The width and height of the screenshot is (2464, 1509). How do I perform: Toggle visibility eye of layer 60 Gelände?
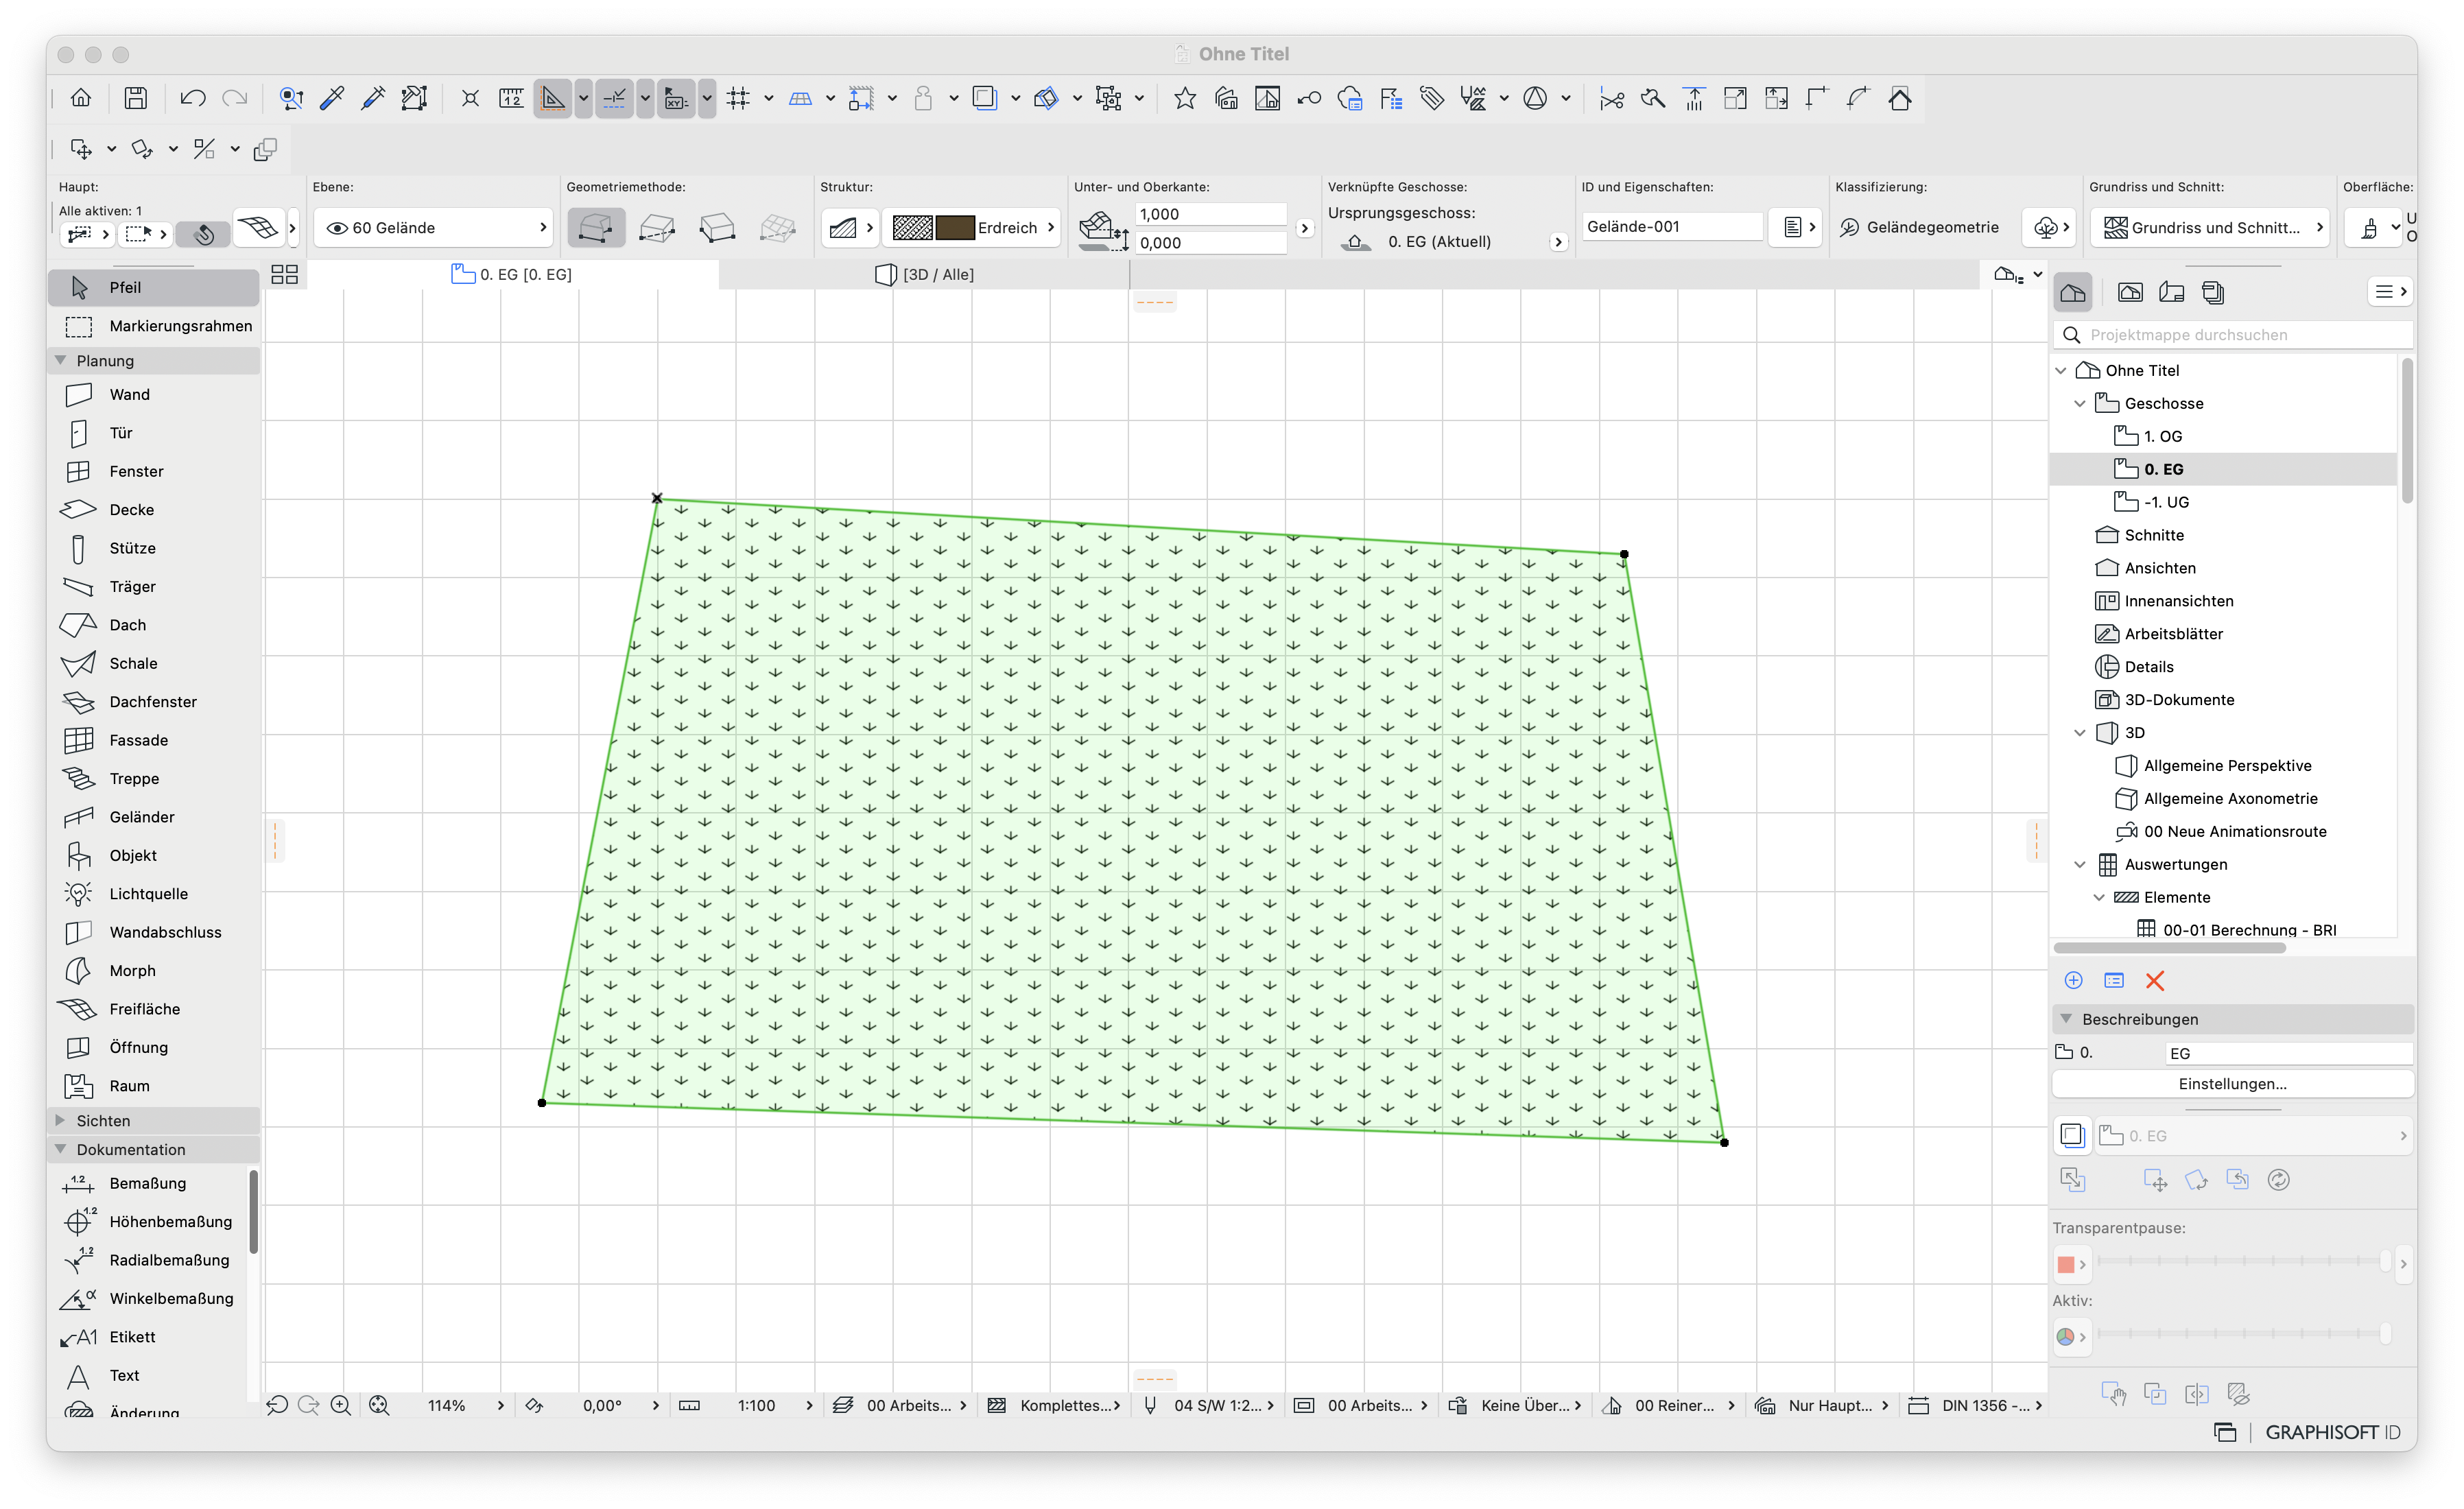[x=337, y=228]
